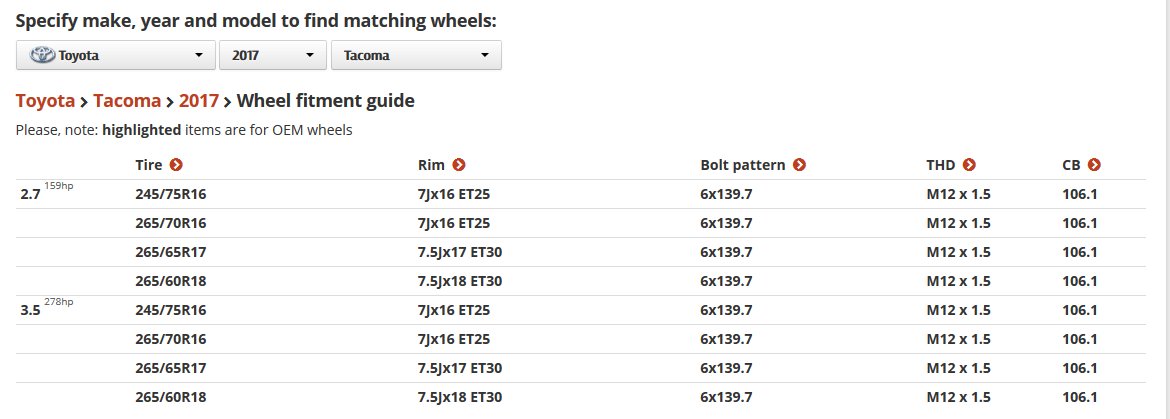This screenshot has width=1170, height=419.
Task: Select the Bolt pattern column header
Action: tap(742, 165)
